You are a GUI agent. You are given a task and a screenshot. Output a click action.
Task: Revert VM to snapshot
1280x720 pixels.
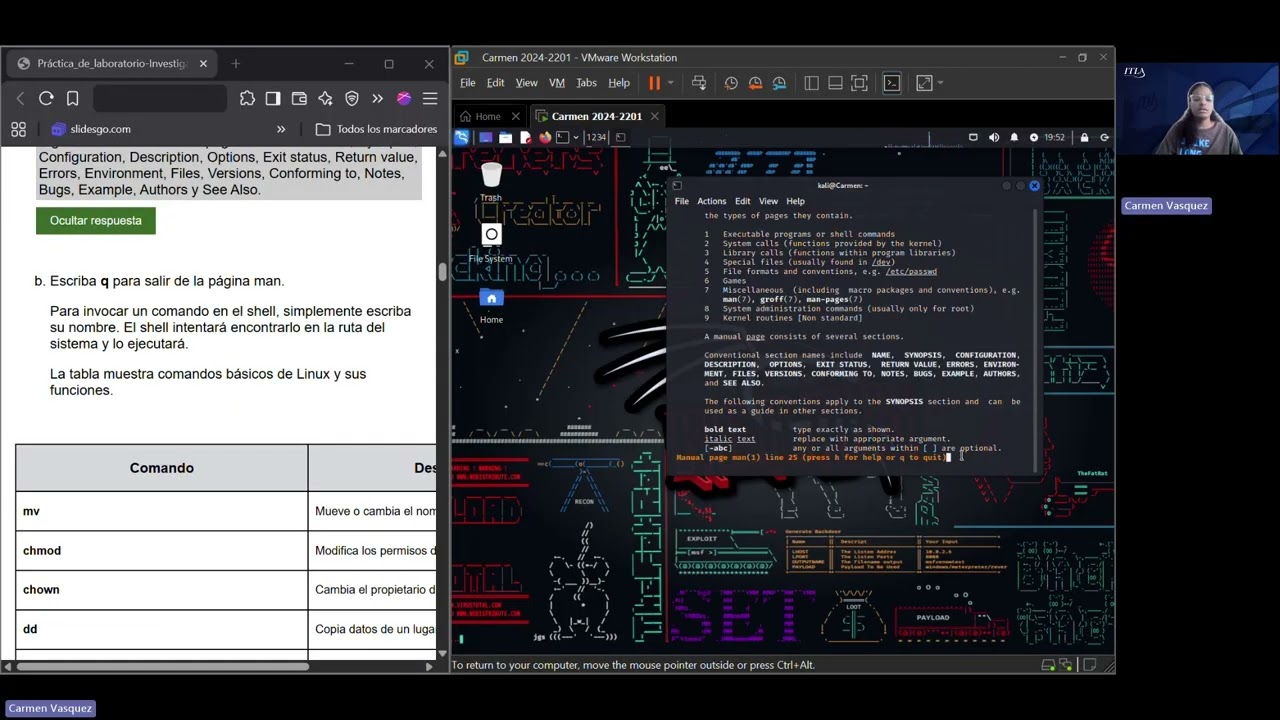[x=755, y=83]
